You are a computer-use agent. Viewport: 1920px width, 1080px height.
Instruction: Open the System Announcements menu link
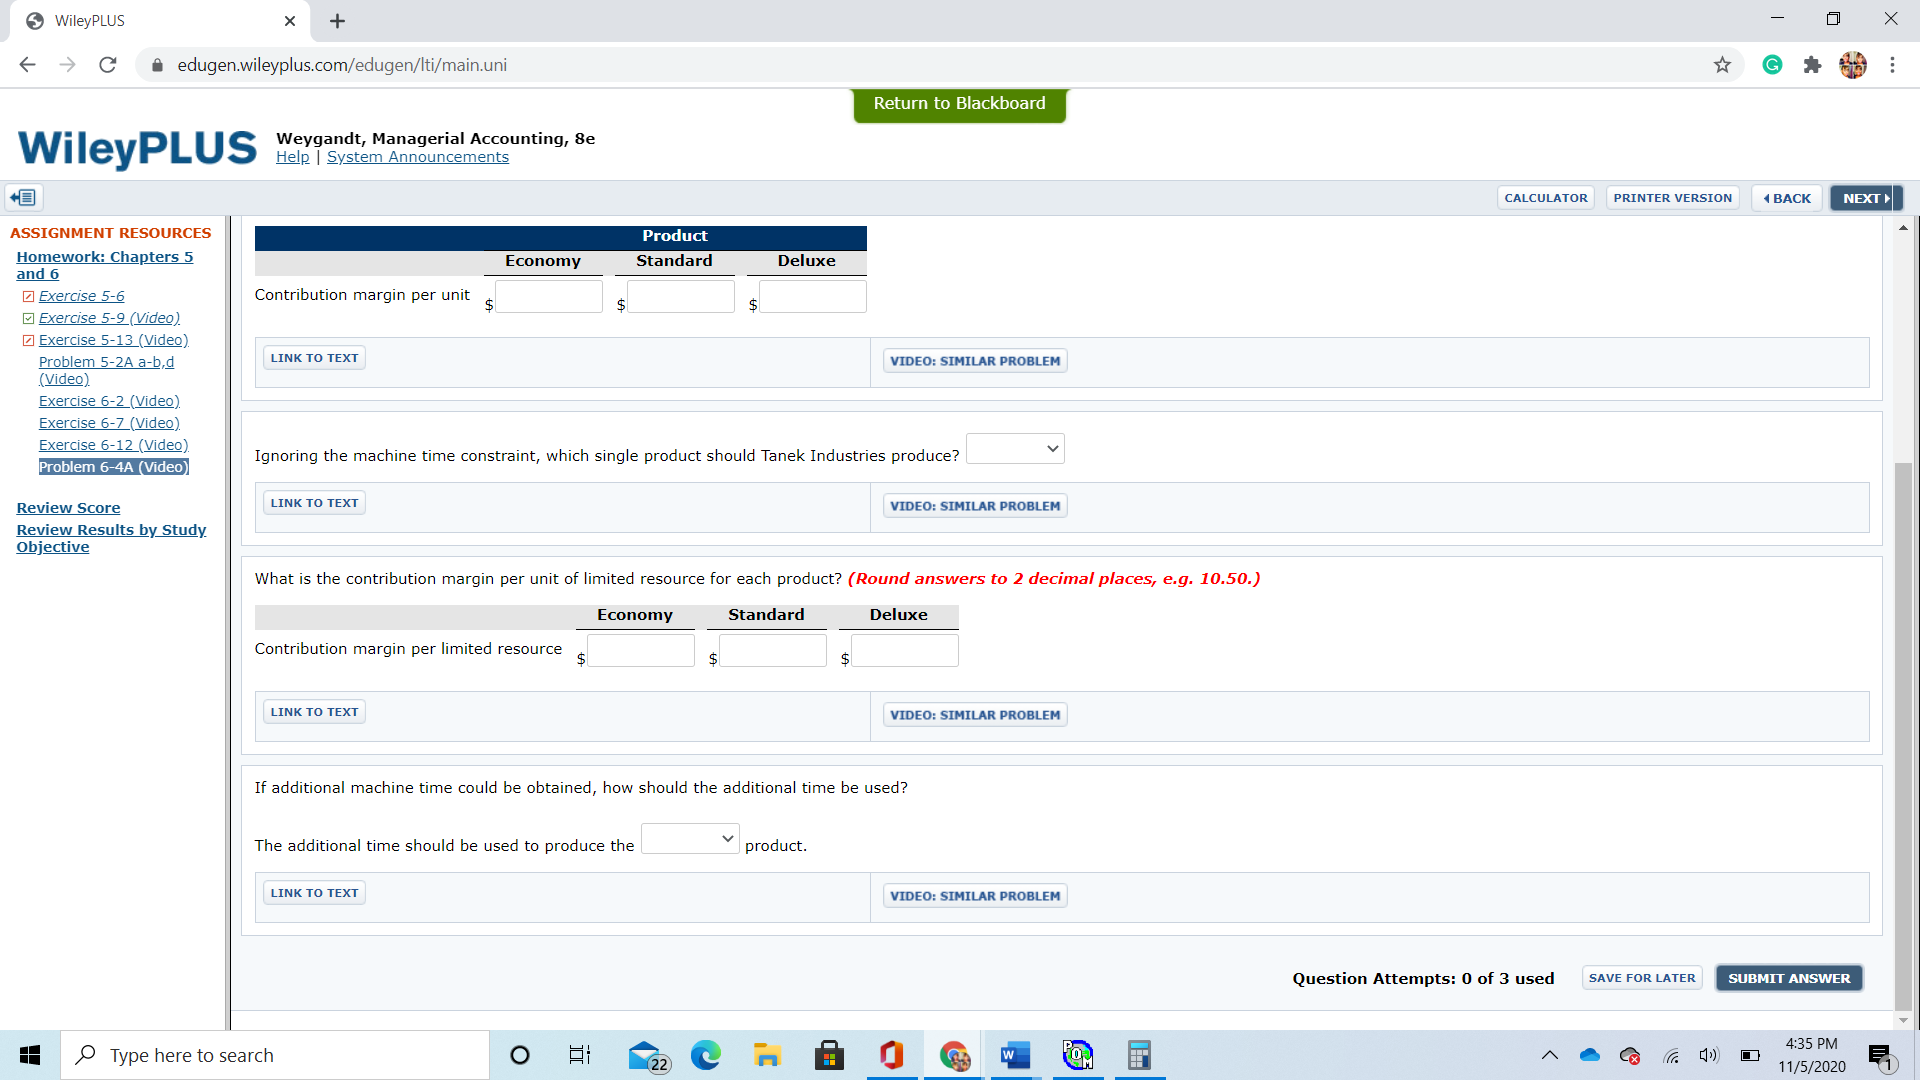coord(418,157)
